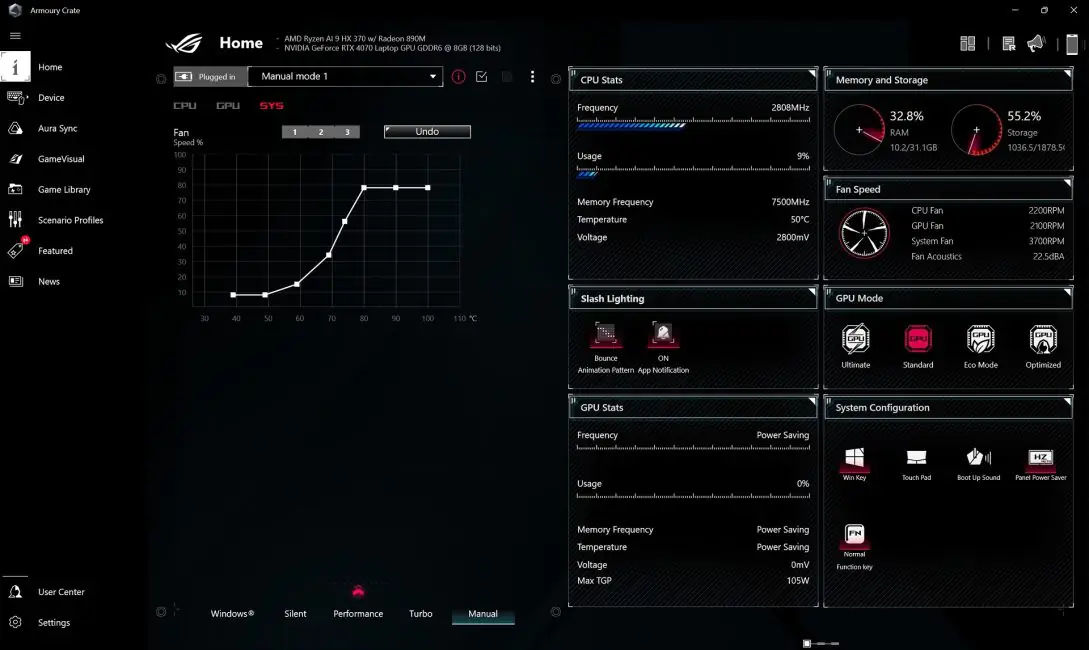Click the greyed-out save icon beside the checkmark
1089x650 pixels.
(x=507, y=76)
